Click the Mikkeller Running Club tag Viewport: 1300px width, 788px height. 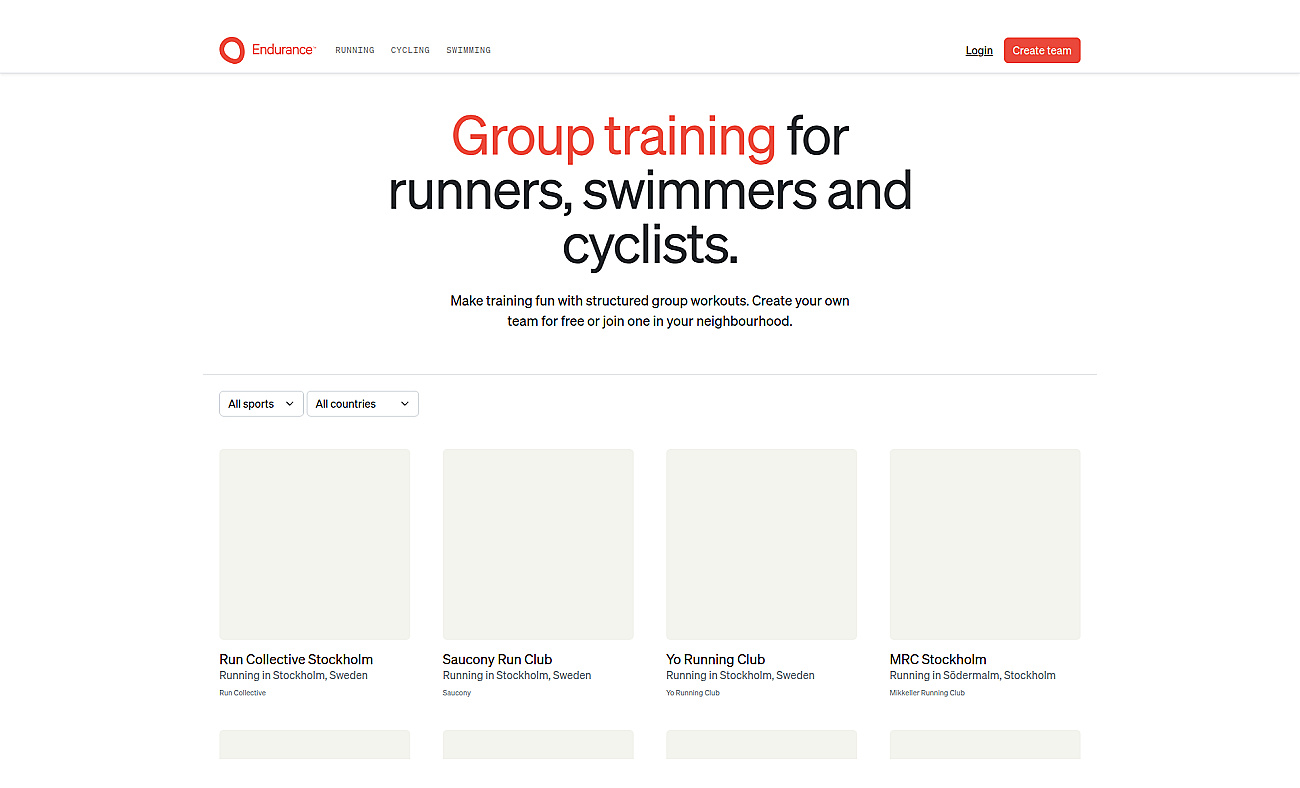(x=927, y=693)
